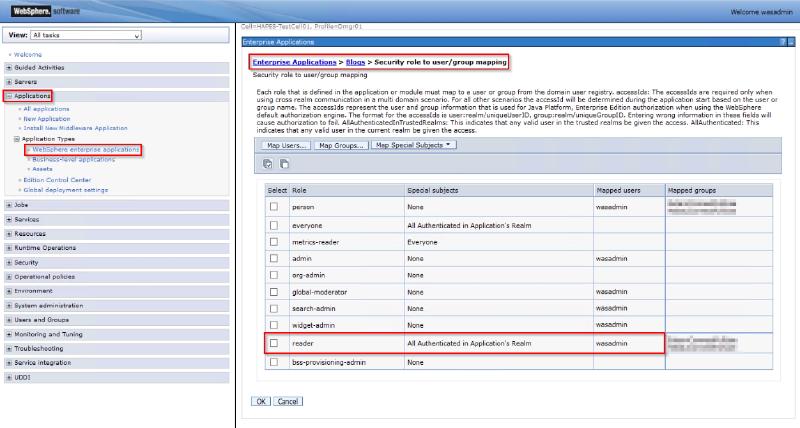The height and width of the screenshot is (428, 800).
Task: Expand the Jobs section
Action: tap(9, 205)
